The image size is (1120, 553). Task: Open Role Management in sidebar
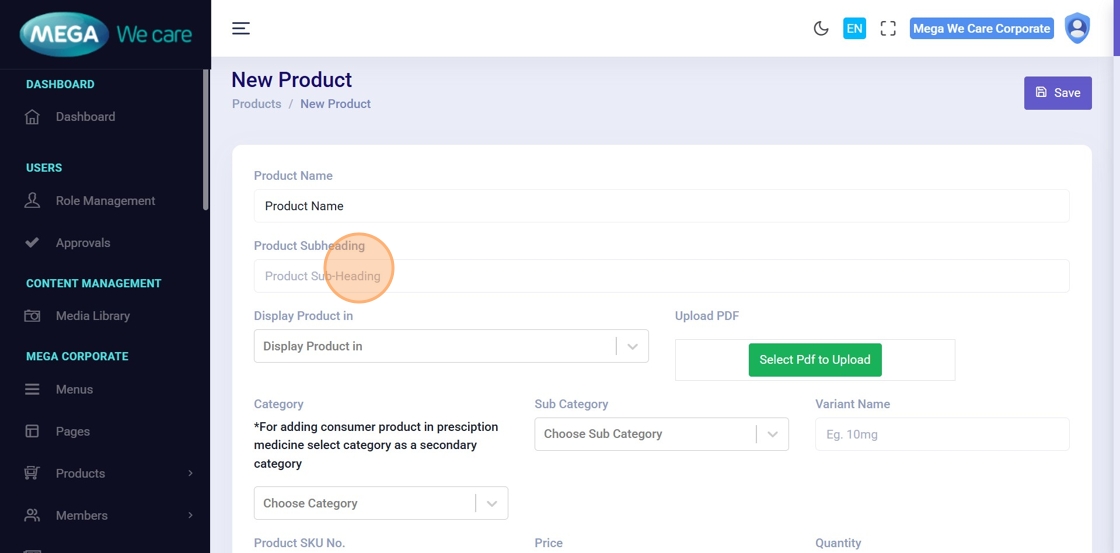coord(105,201)
